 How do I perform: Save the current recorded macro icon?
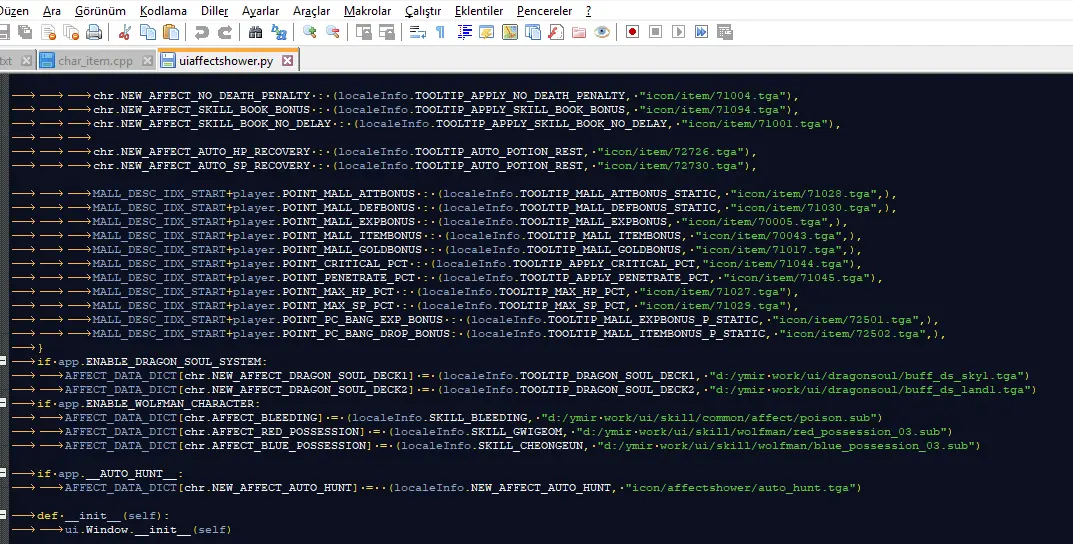click(725, 32)
